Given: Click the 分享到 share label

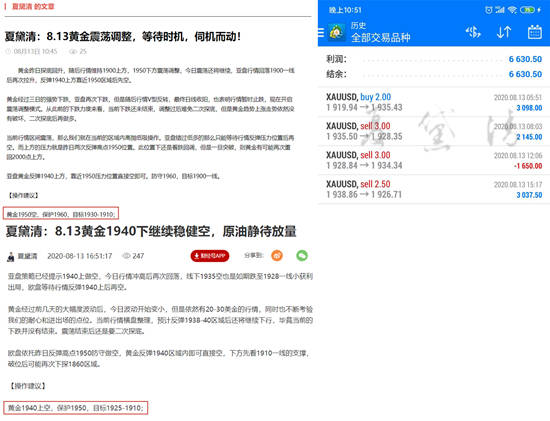Looking at the screenshot, I should pyautogui.click(x=254, y=255).
